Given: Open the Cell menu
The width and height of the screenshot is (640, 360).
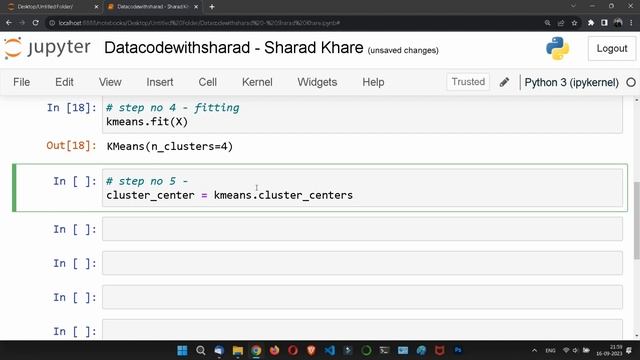Looking at the screenshot, I should coord(207,82).
